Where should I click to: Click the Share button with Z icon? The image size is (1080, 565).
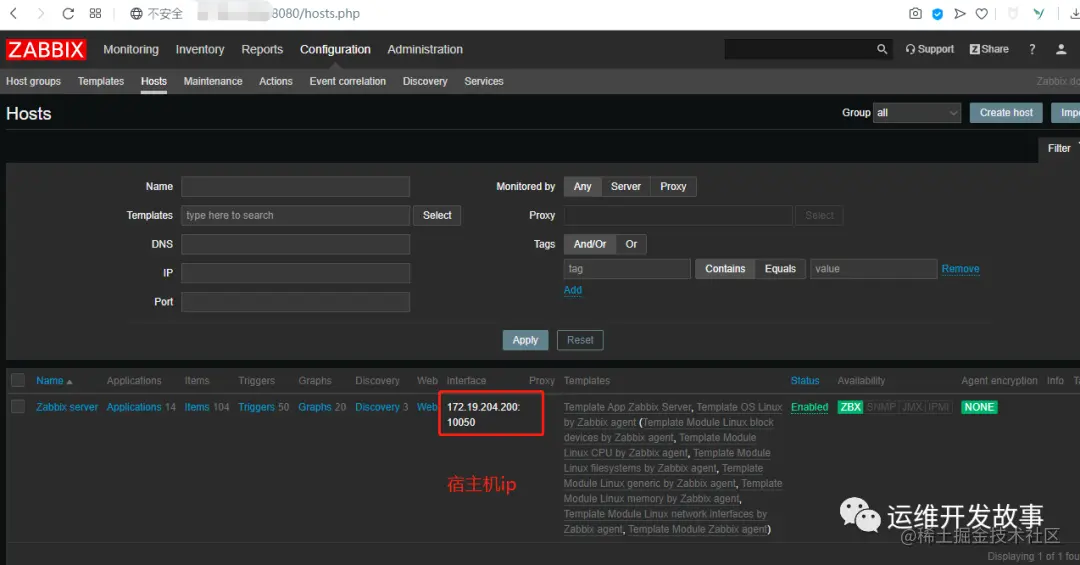click(989, 49)
